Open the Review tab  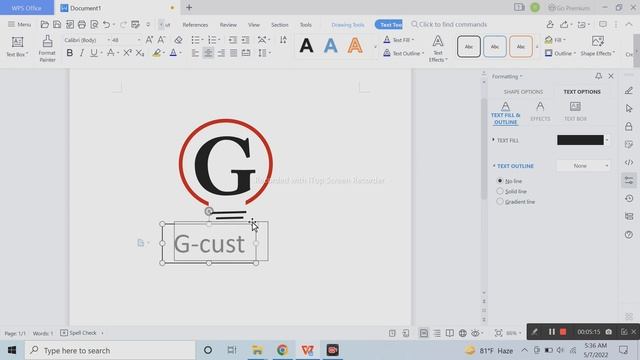pyautogui.click(x=228, y=25)
